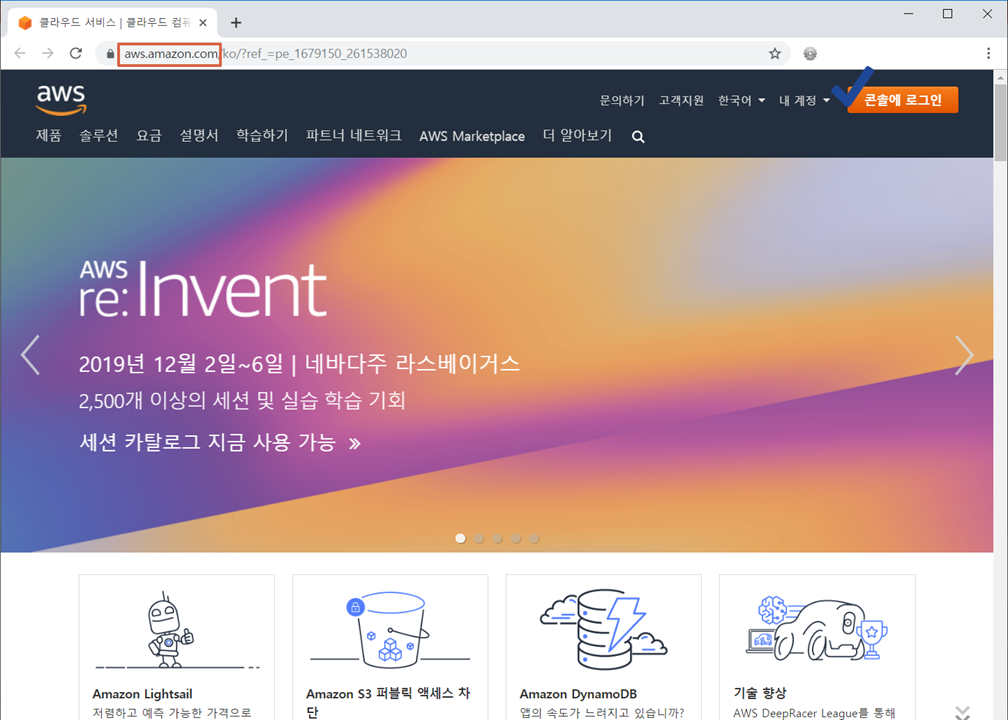This screenshot has width=1008, height=720.
Task: Click the S3 bucket illustration
Action: coord(390,630)
